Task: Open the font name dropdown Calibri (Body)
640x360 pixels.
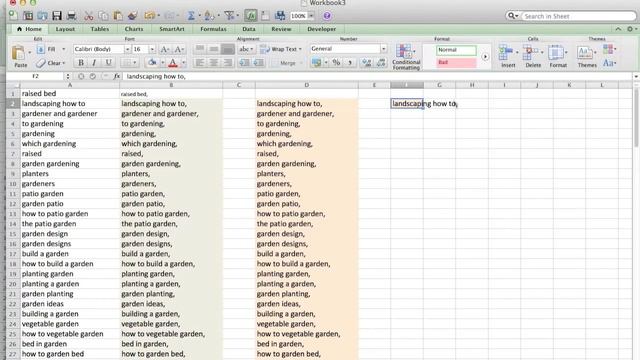Action: tap(127, 49)
